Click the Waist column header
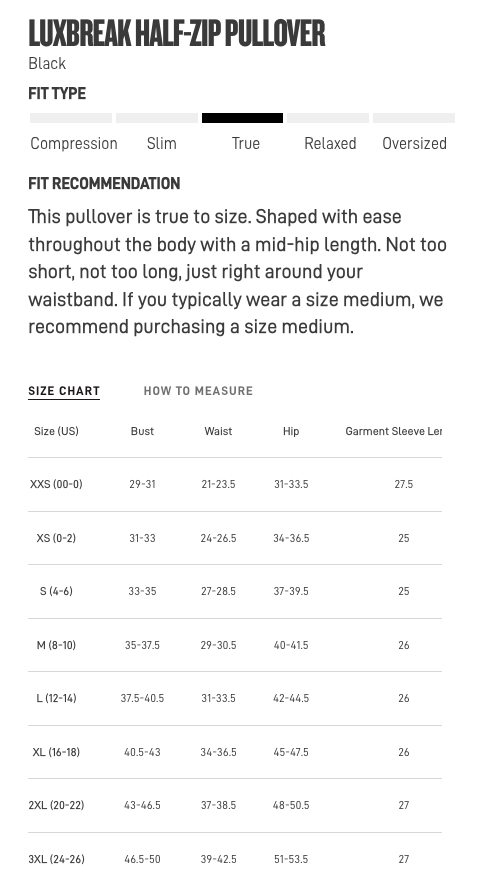The height and width of the screenshot is (876, 498). pos(218,431)
